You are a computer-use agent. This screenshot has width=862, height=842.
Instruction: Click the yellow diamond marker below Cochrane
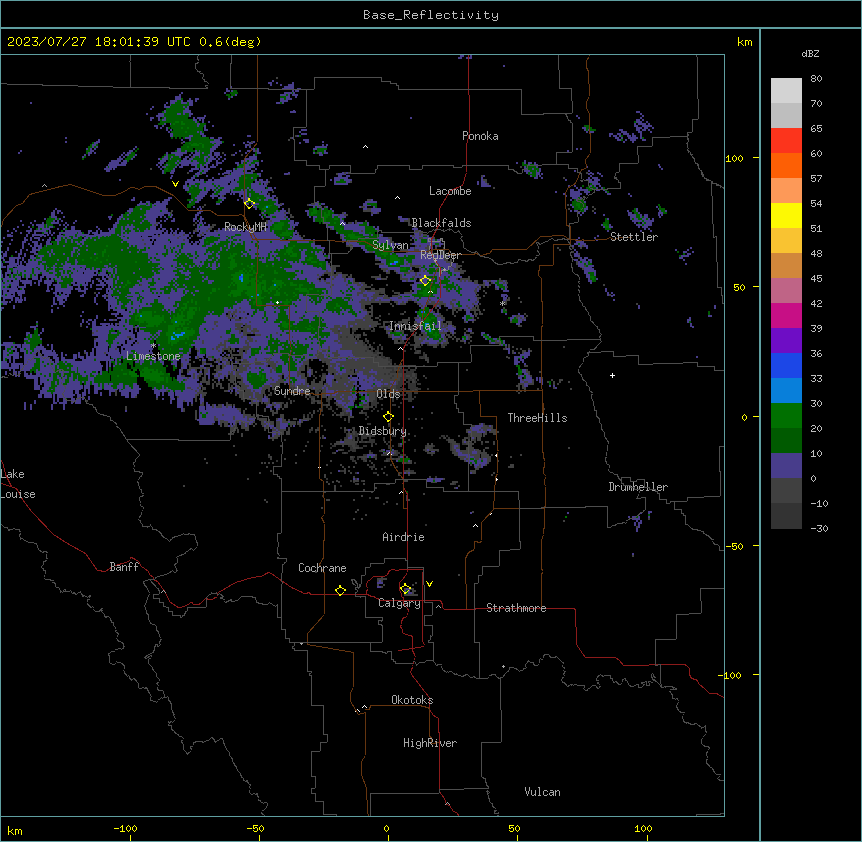tap(340, 590)
